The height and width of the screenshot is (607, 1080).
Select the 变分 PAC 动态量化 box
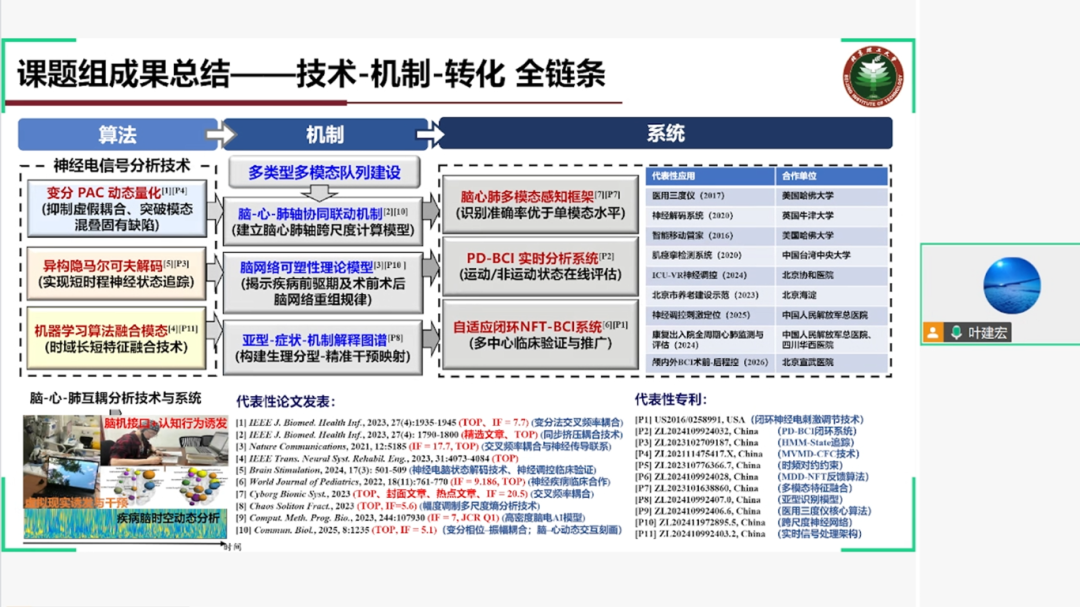coord(116,208)
